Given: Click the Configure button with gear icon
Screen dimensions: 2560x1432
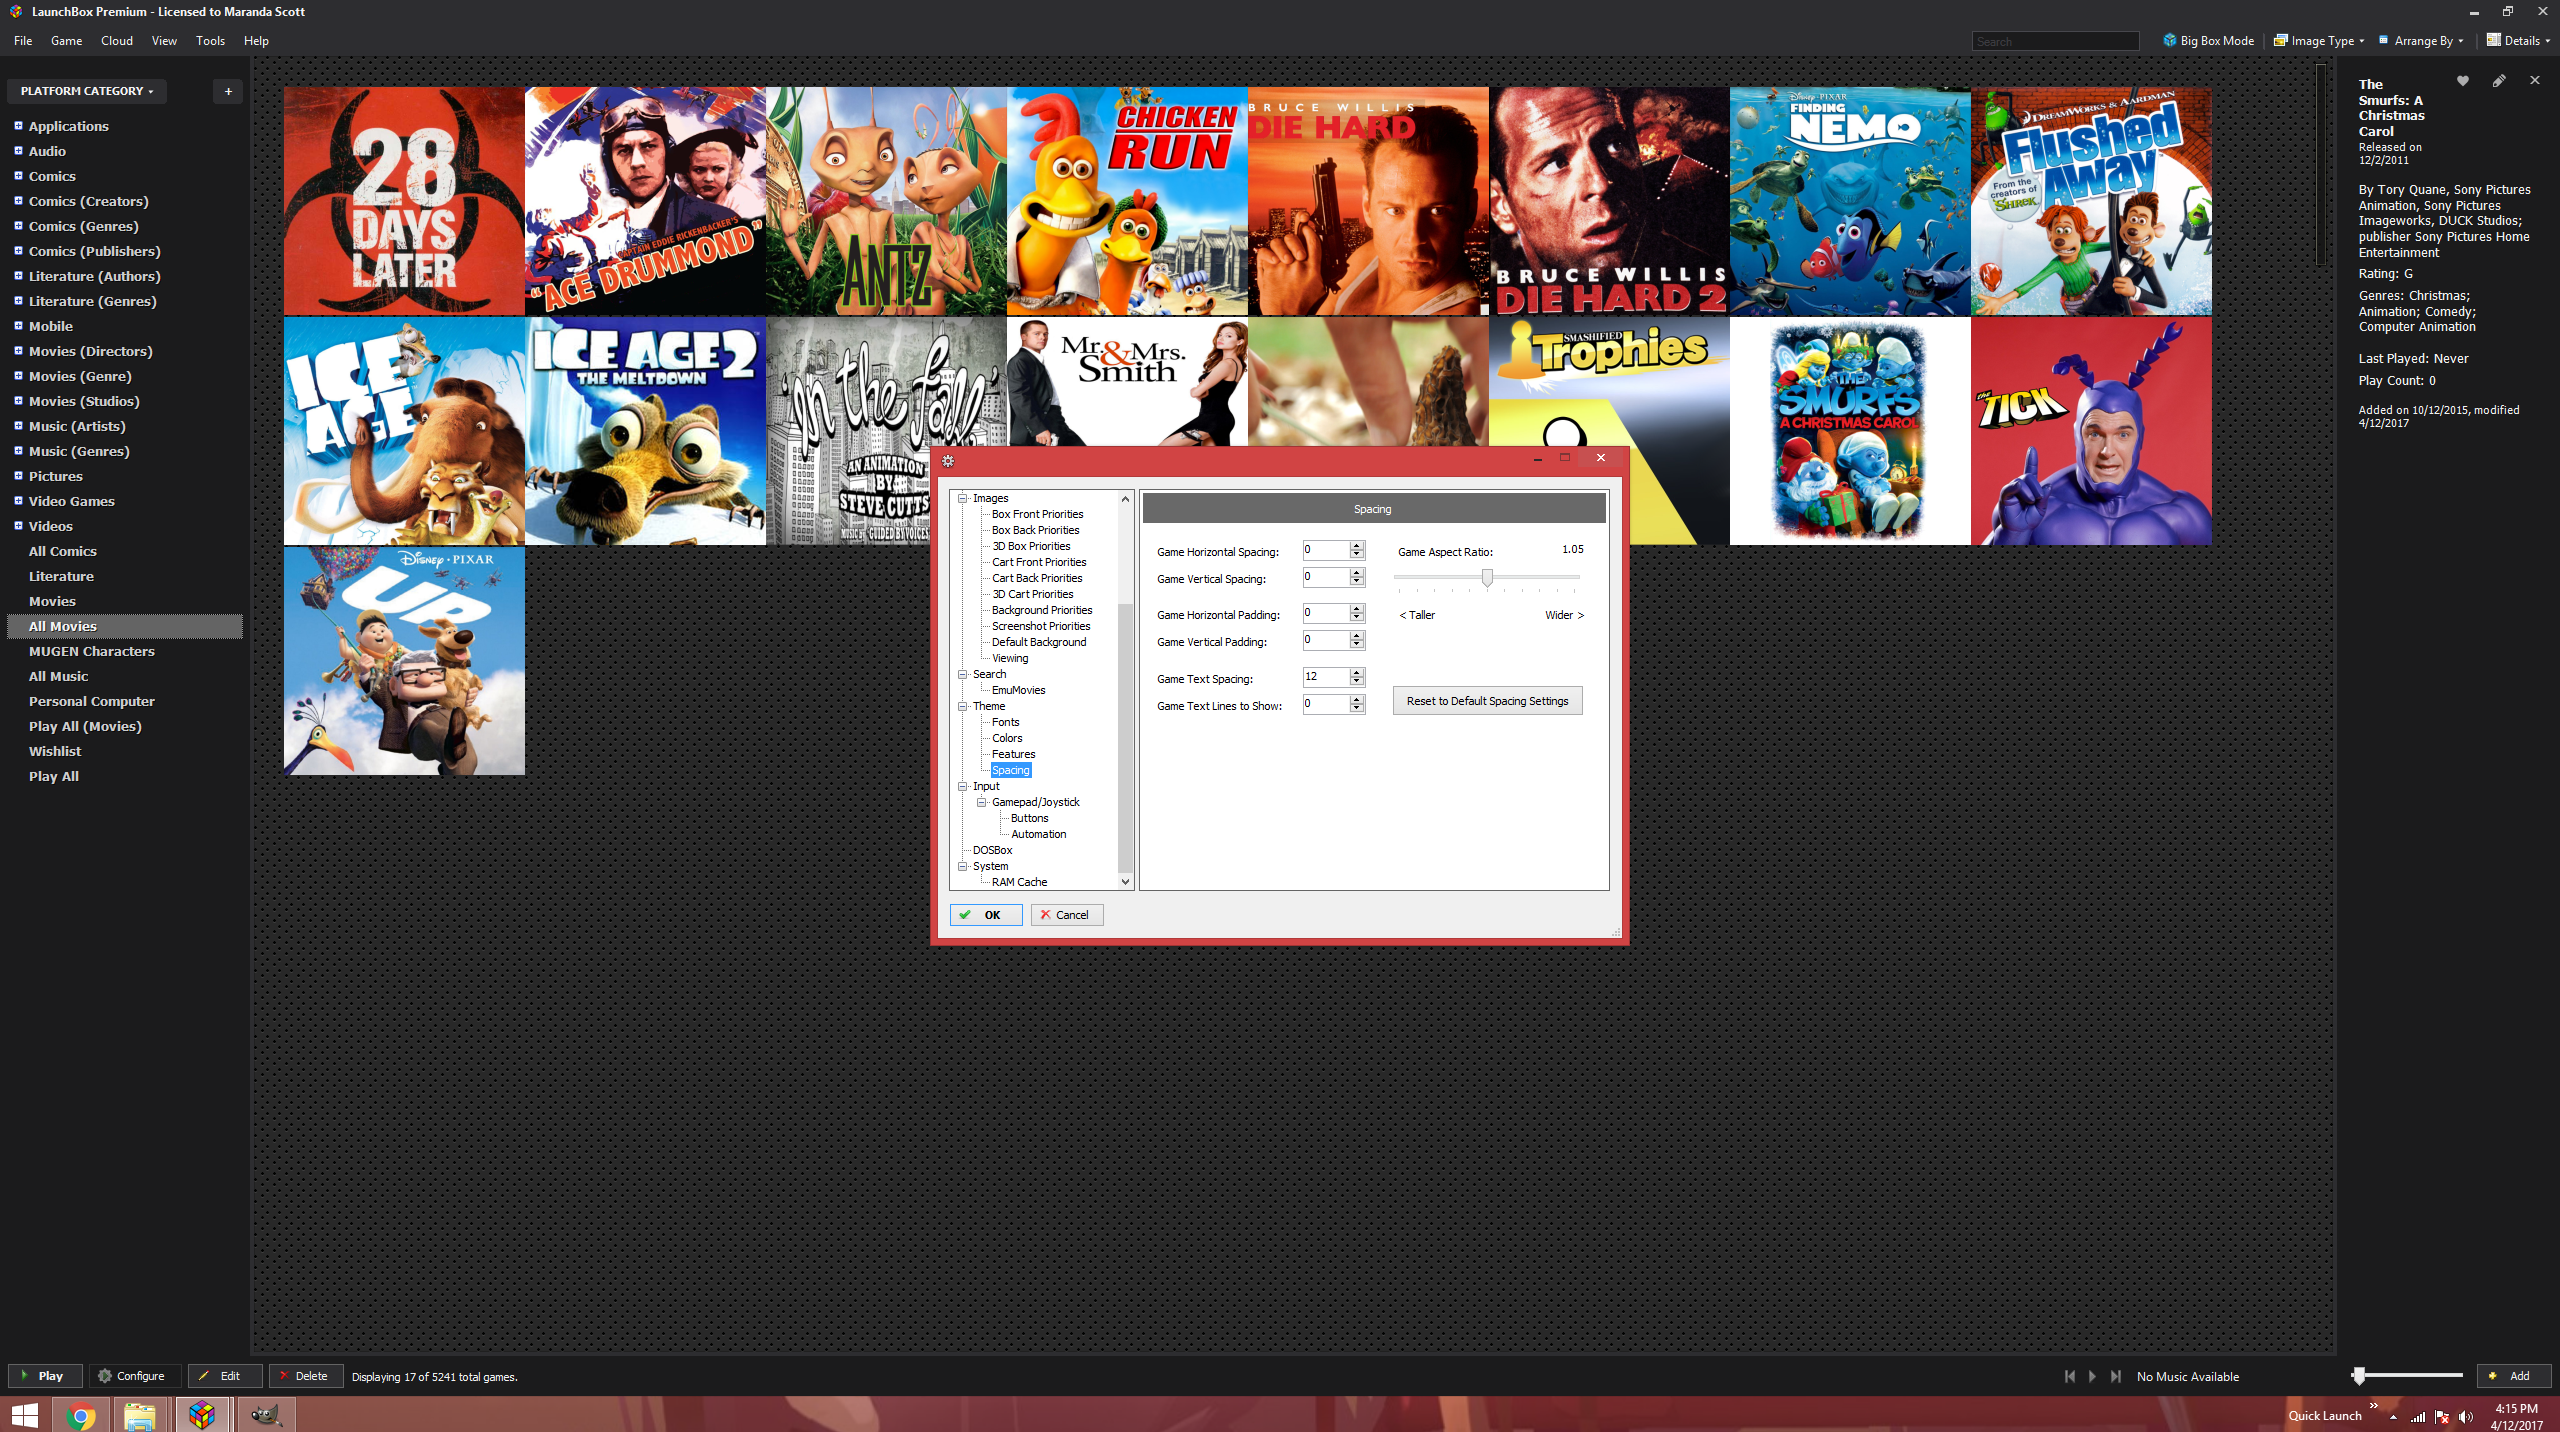Looking at the screenshot, I should (133, 1376).
